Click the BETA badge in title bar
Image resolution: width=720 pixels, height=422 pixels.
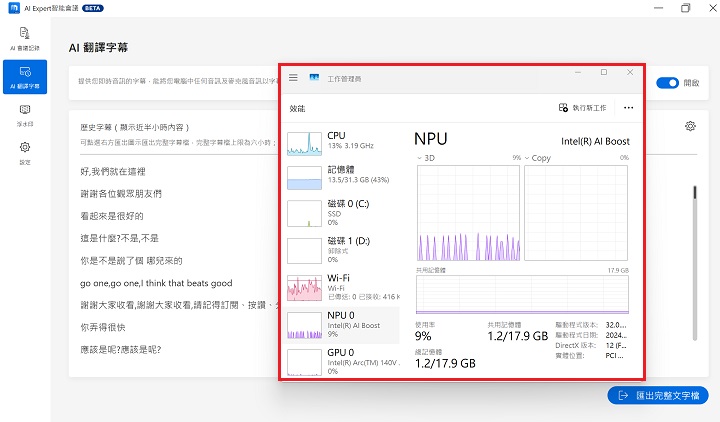tap(93, 8)
